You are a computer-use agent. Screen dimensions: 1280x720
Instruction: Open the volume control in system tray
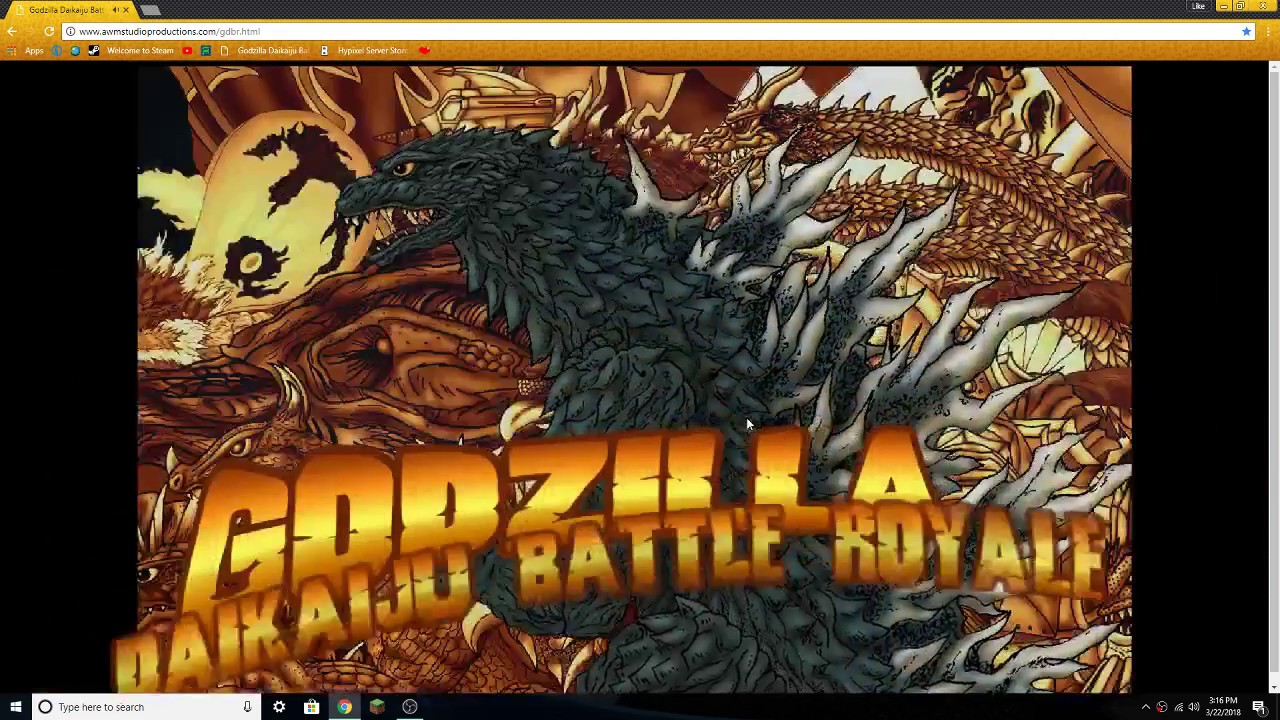point(1193,707)
